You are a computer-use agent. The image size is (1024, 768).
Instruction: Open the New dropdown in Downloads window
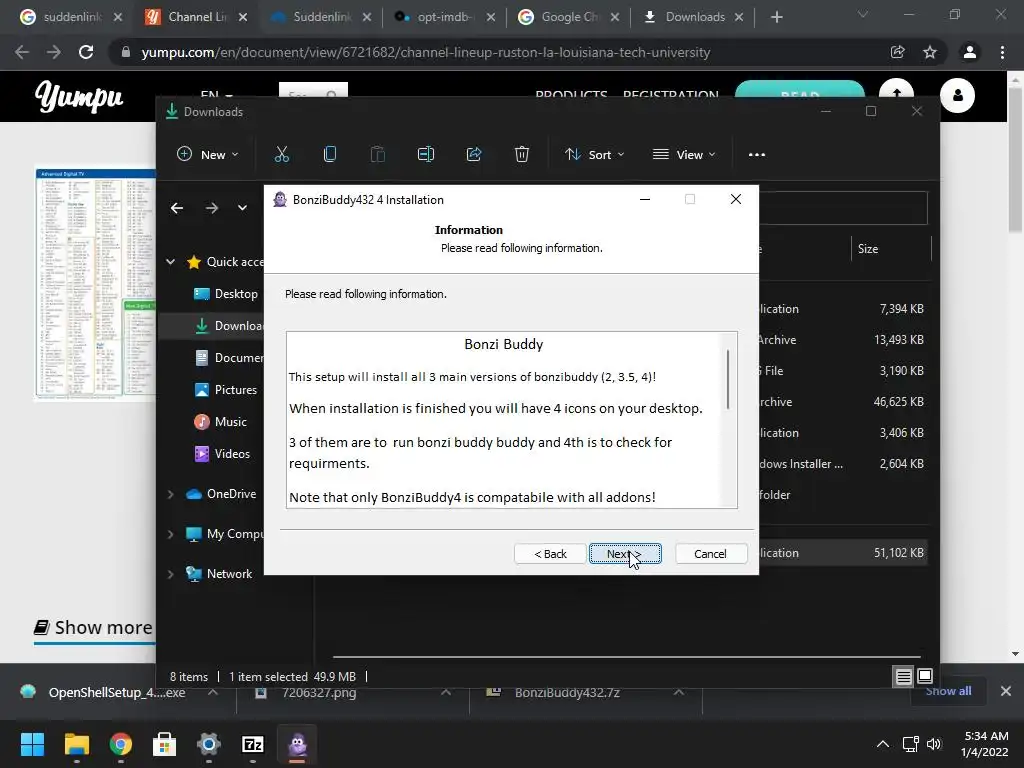click(208, 154)
